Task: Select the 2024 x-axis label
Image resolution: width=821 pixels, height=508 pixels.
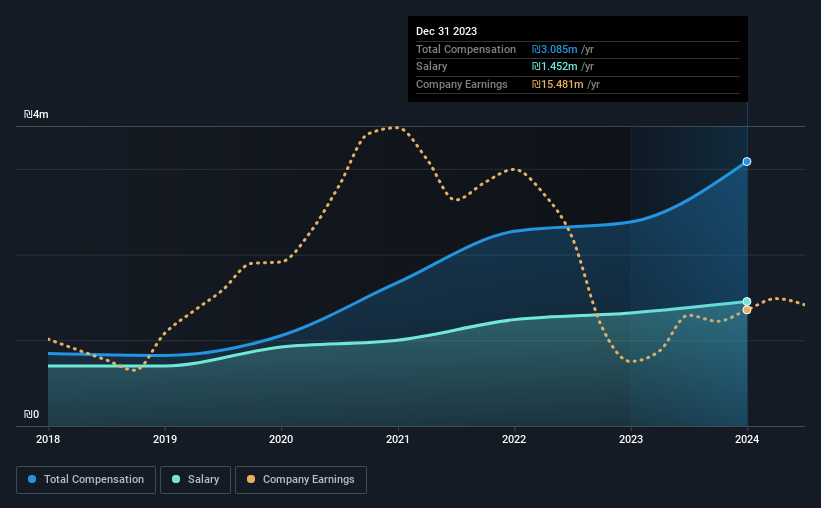Action: [x=747, y=439]
